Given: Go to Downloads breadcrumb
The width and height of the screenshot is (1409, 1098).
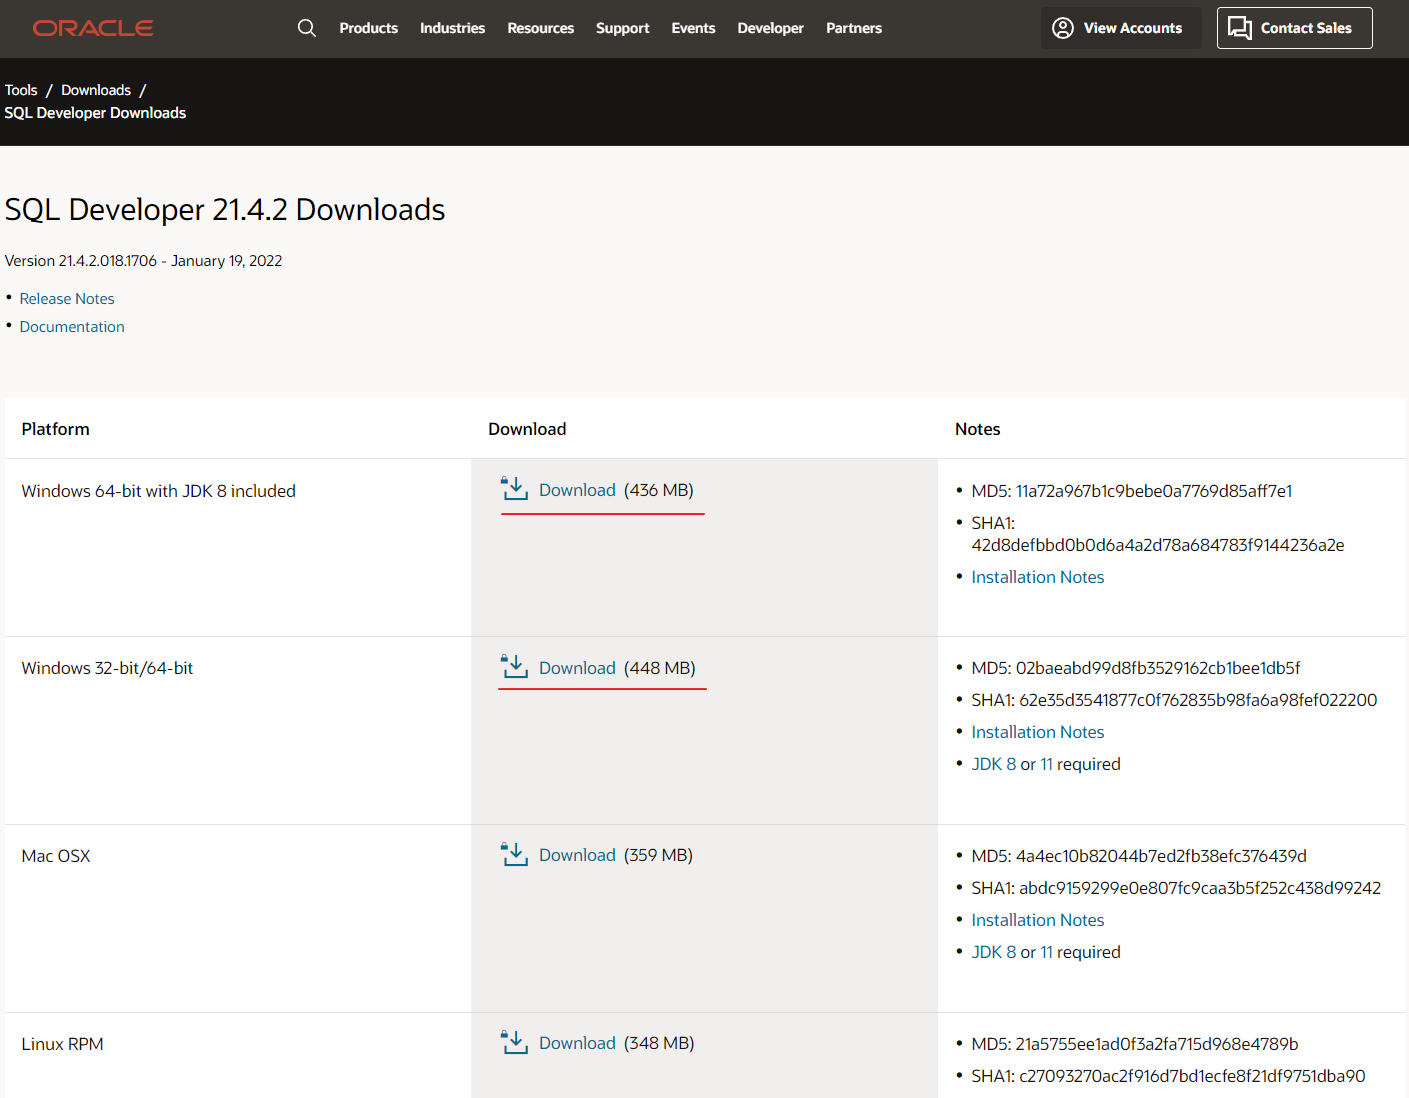Looking at the screenshot, I should pyautogui.click(x=96, y=90).
